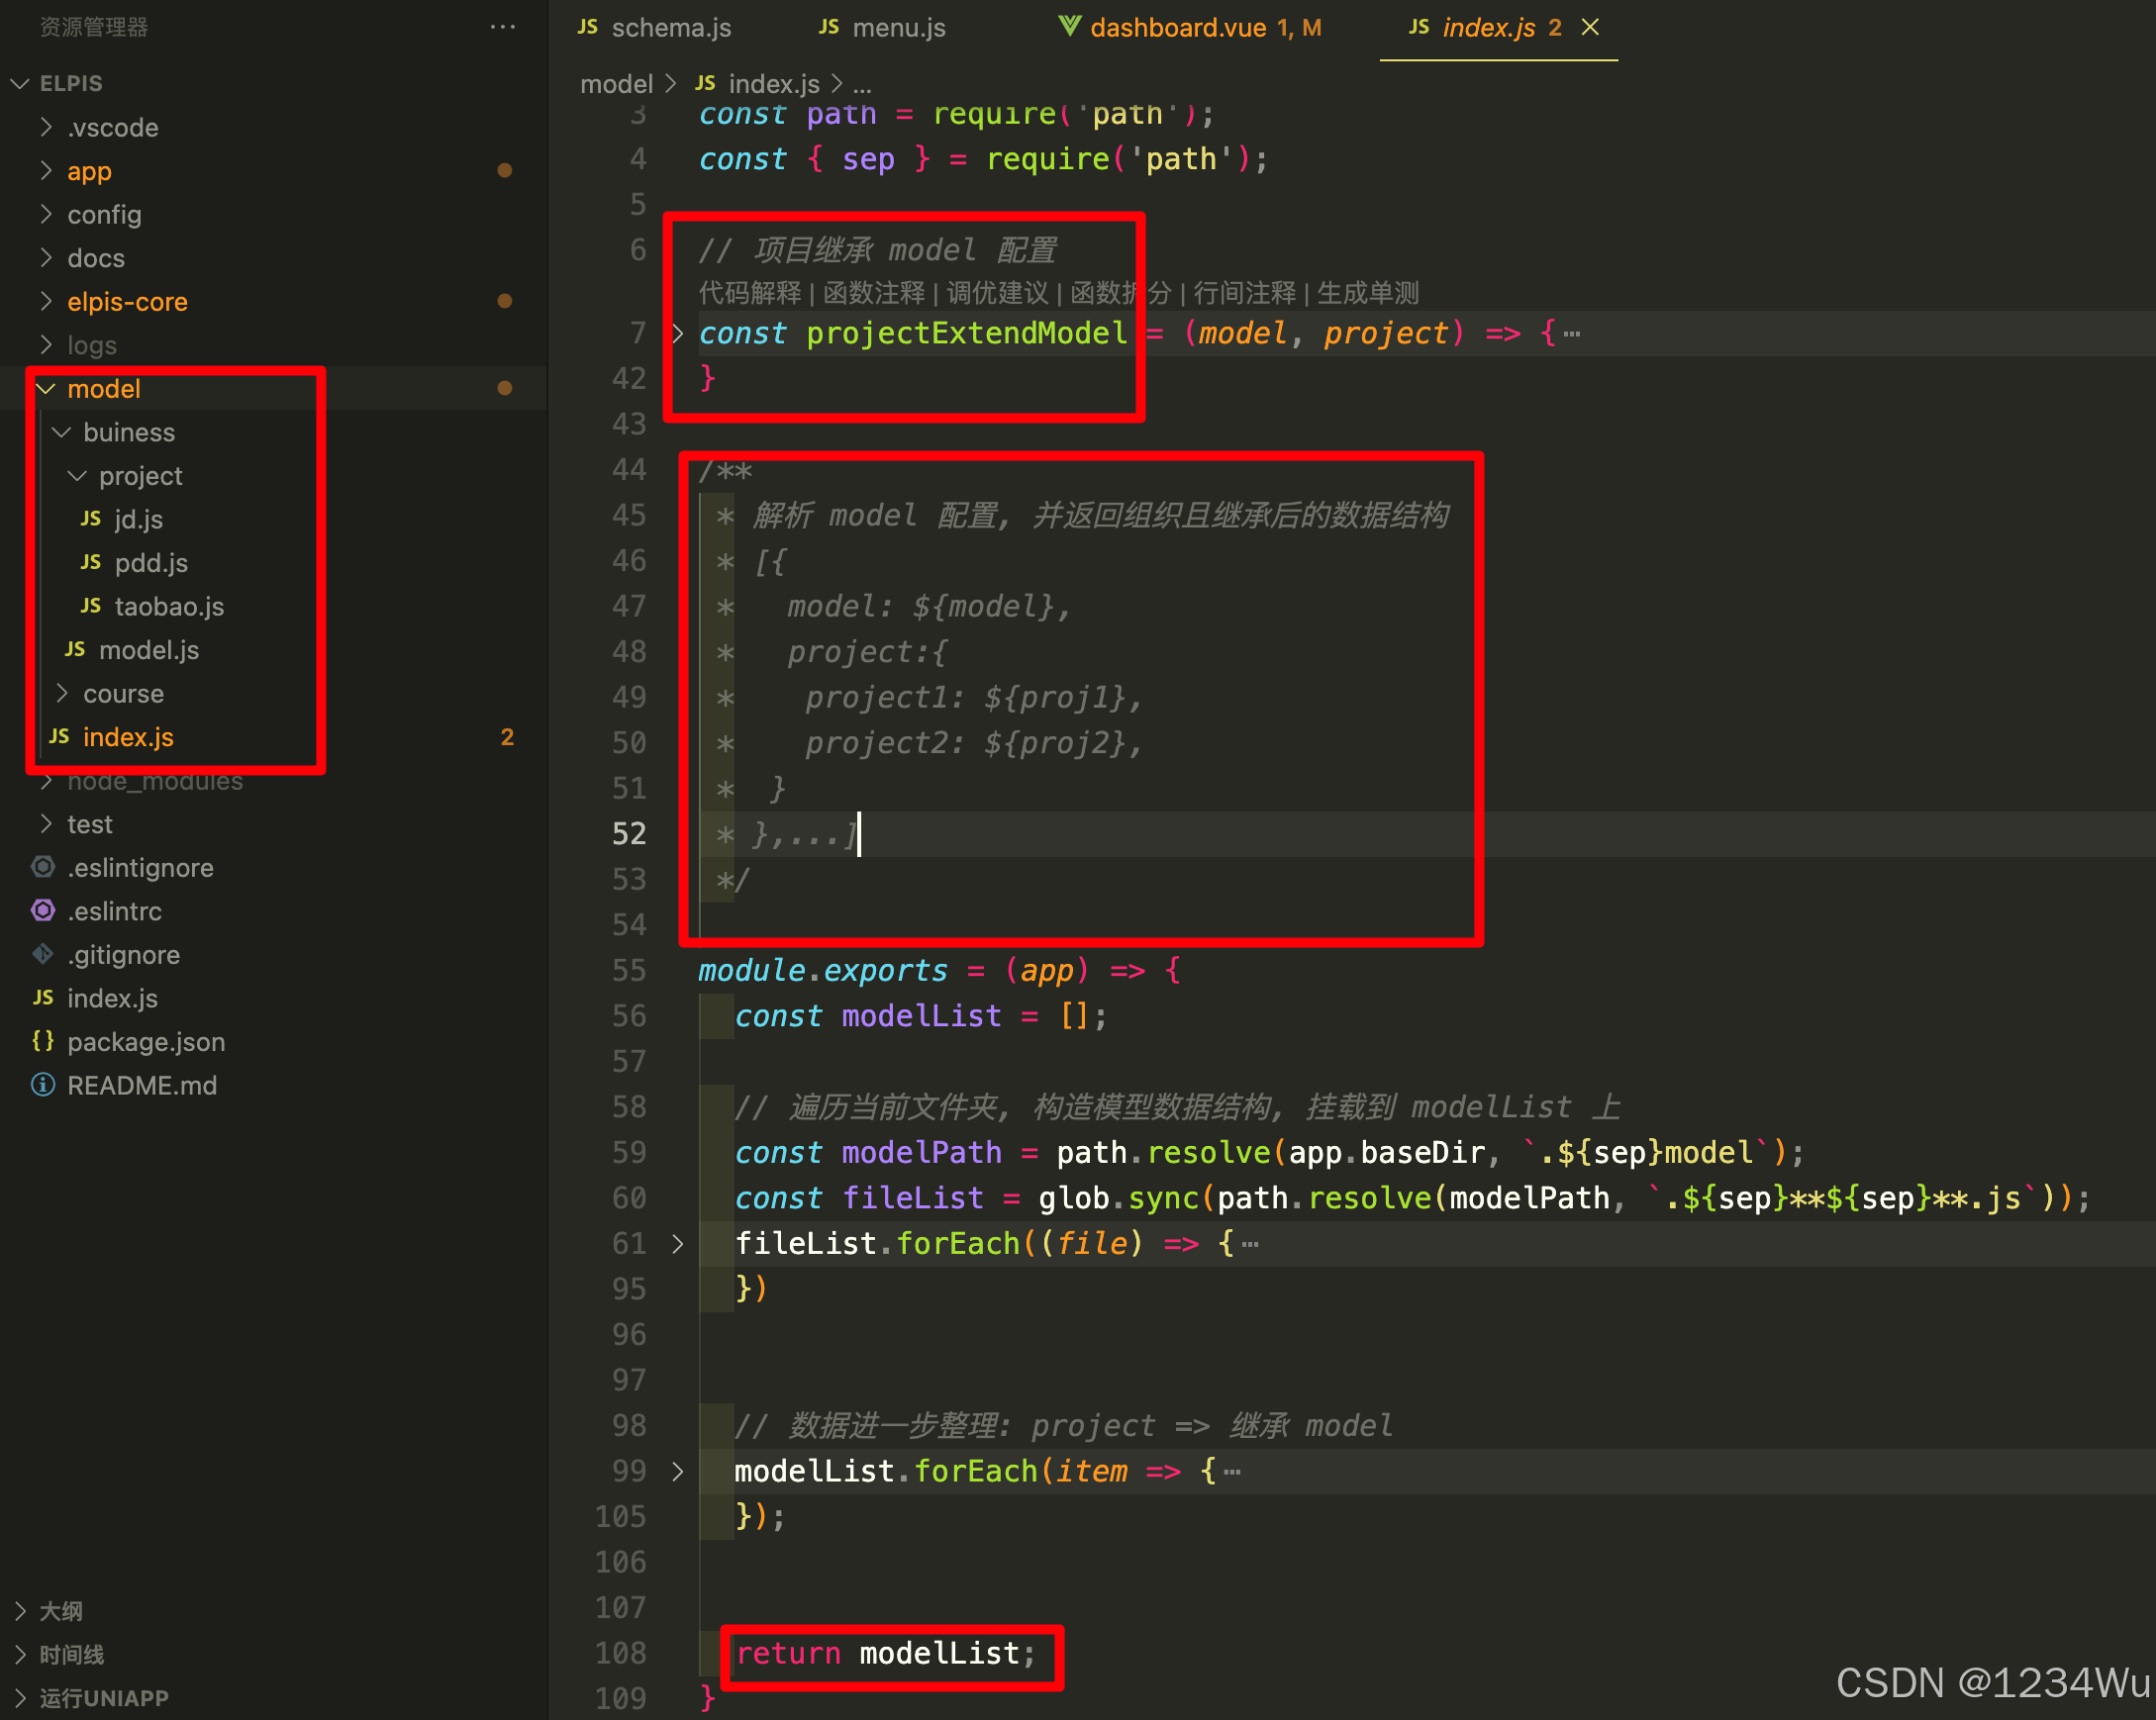Screen dimensions: 2156x1720
Task: Close the index.js editor tab
Action: [1590, 27]
